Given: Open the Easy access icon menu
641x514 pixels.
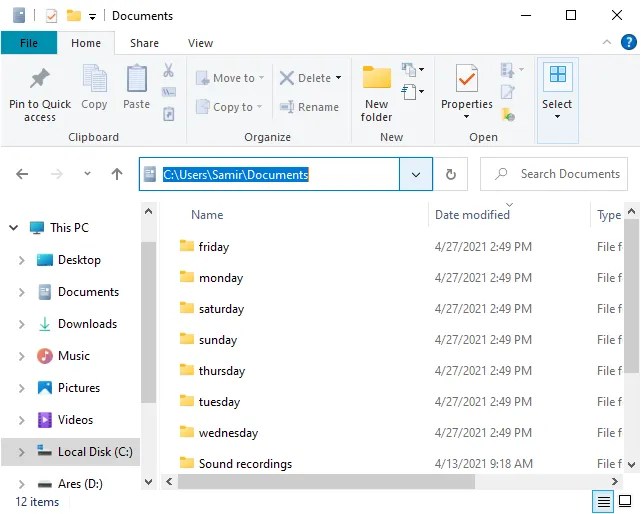Looking at the screenshot, I should pos(412,92).
